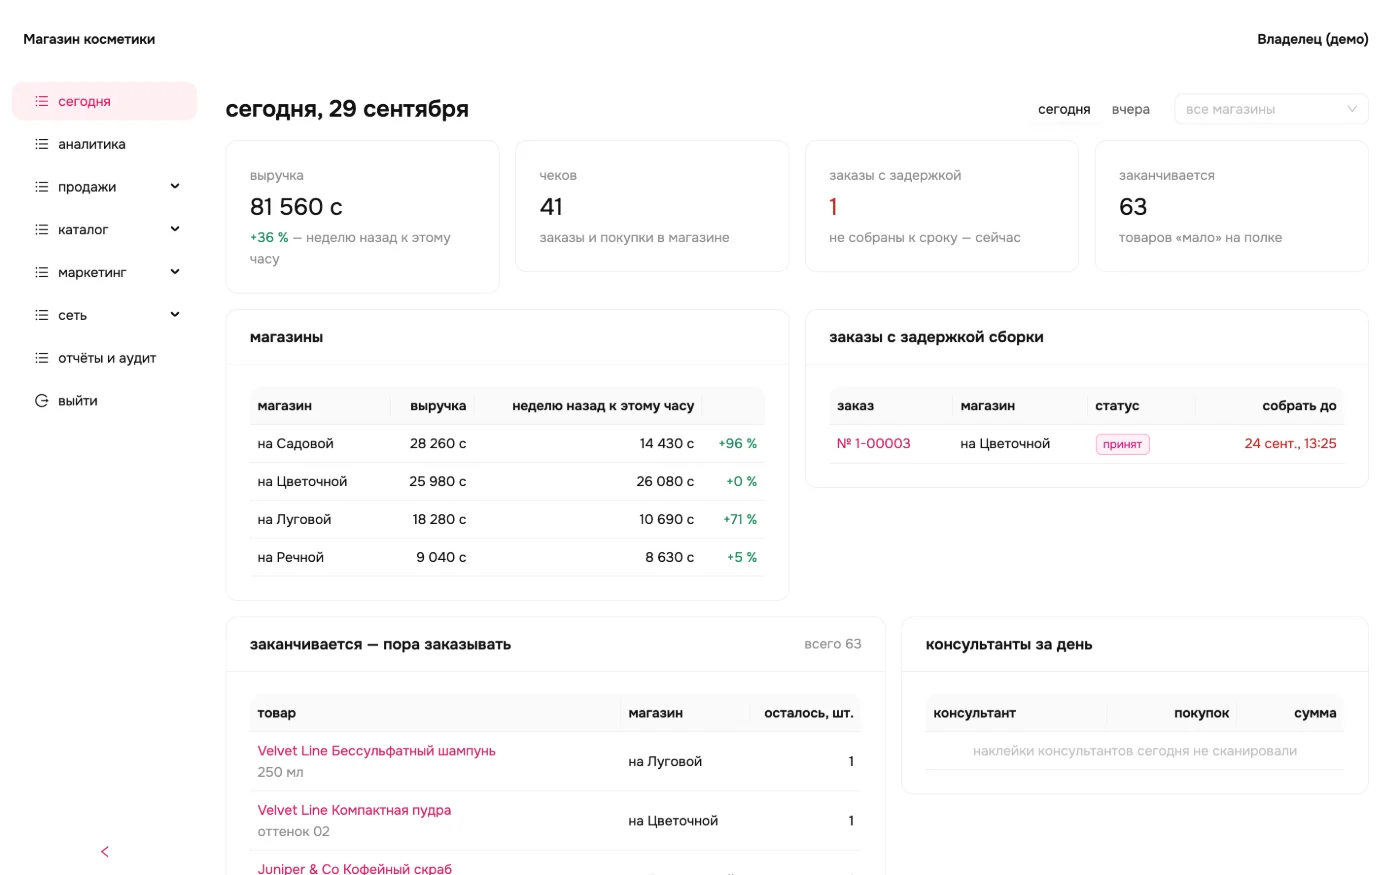This screenshot has height=875, width=1400.
Task: Click the «25 980 с» revenue cell
Action: (x=438, y=481)
